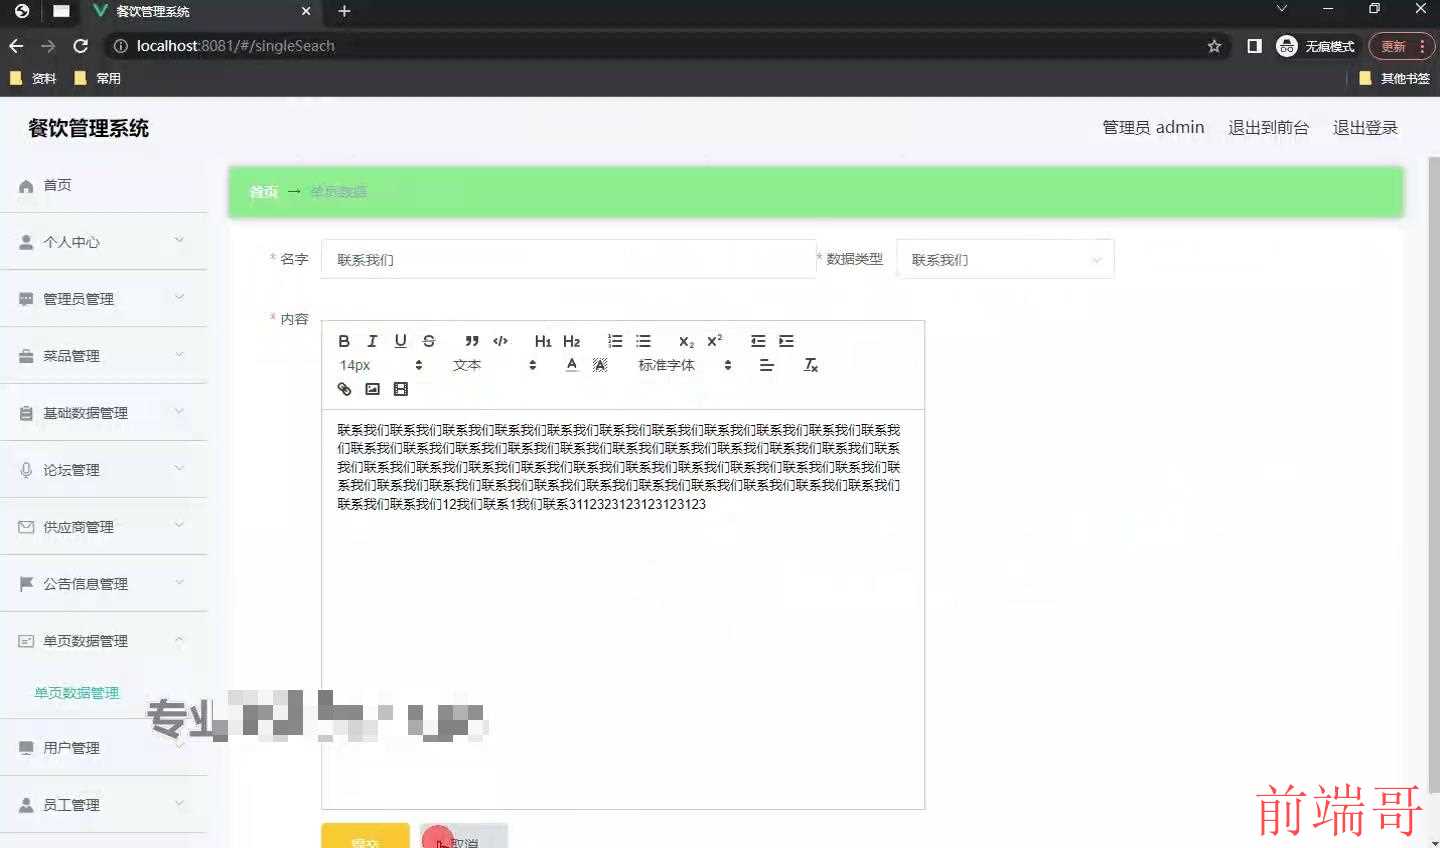1440x848 pixels.
Task: Click the 退出登录 link
Action: click(1365, 128)
